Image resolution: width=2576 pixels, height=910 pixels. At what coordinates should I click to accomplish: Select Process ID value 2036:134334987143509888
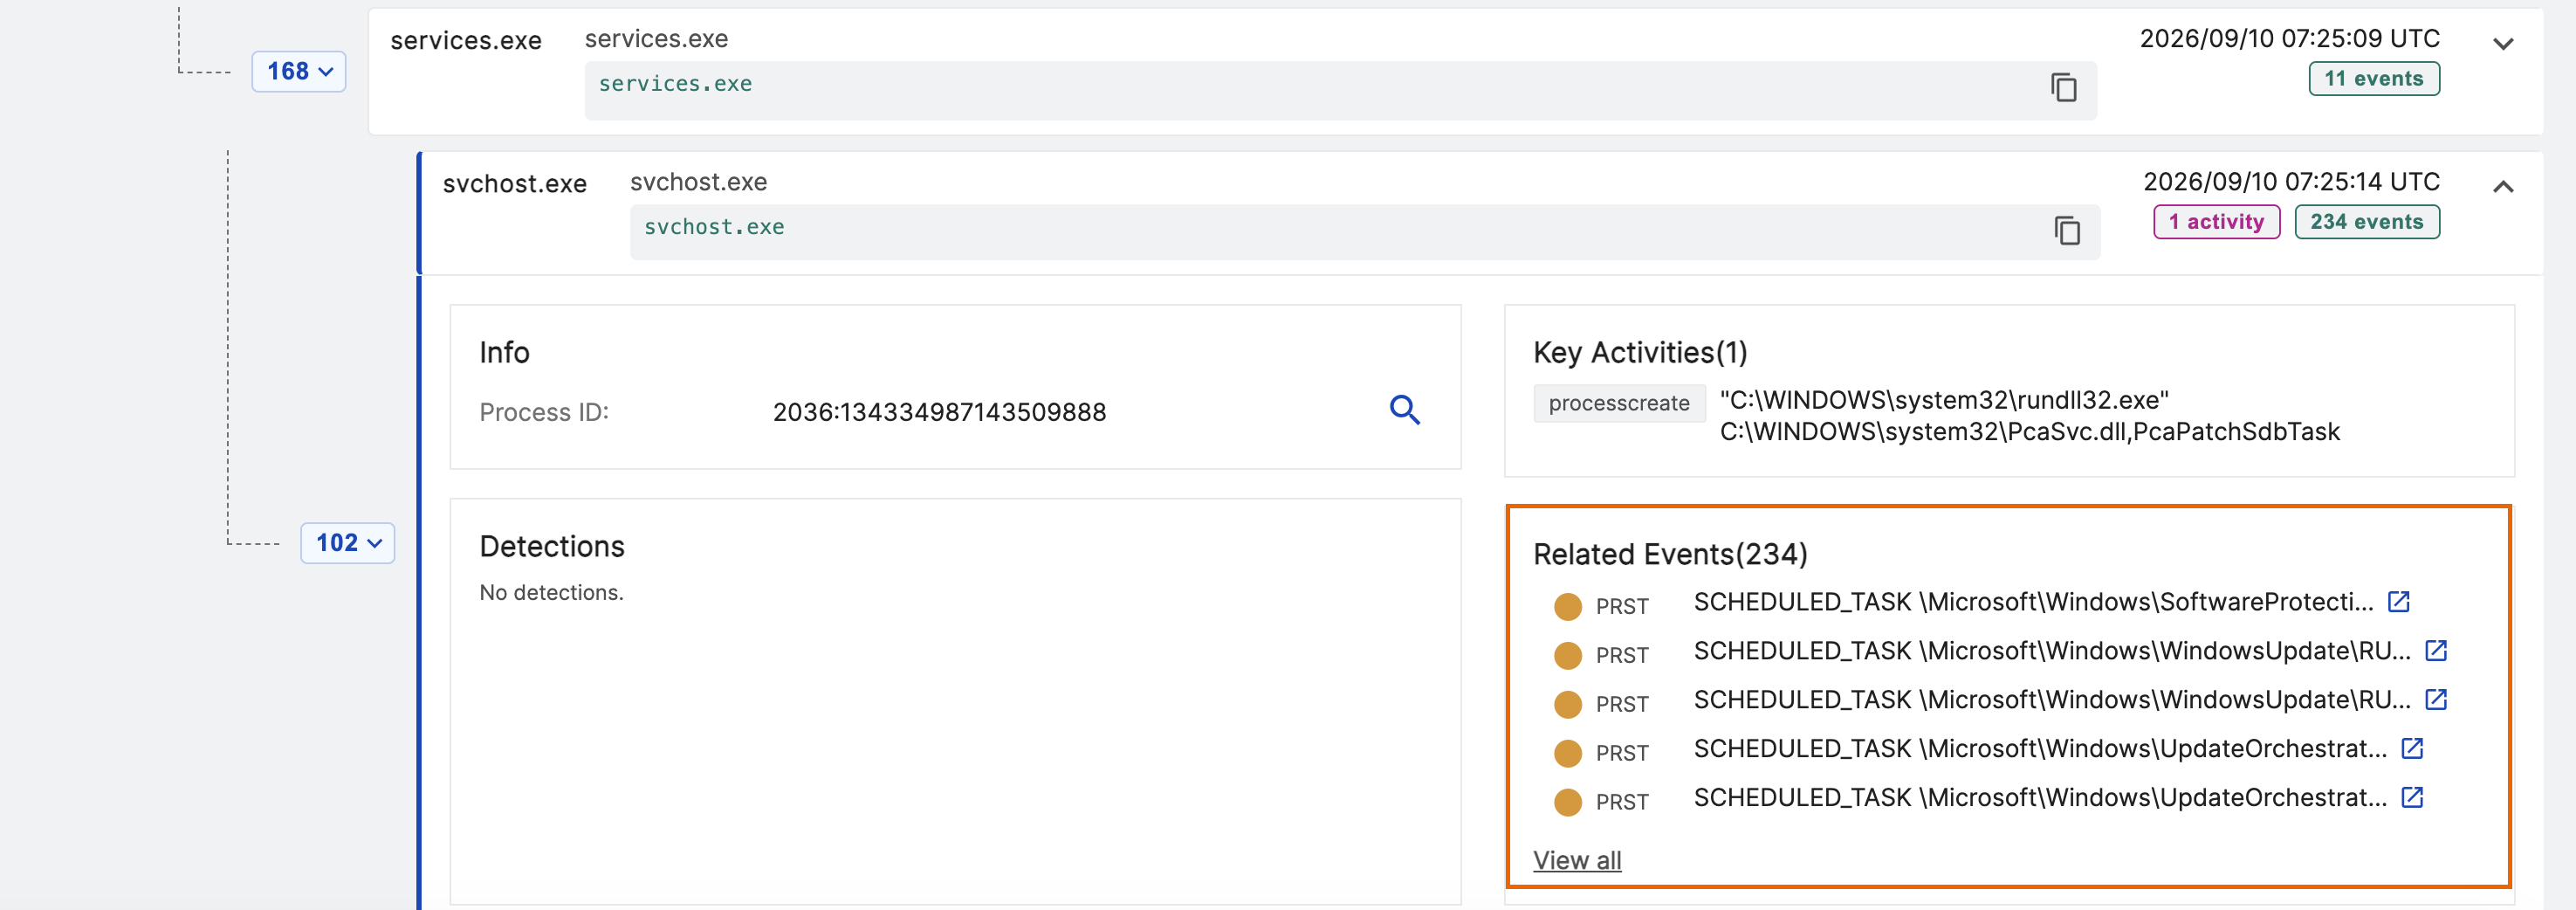[939, 412]
